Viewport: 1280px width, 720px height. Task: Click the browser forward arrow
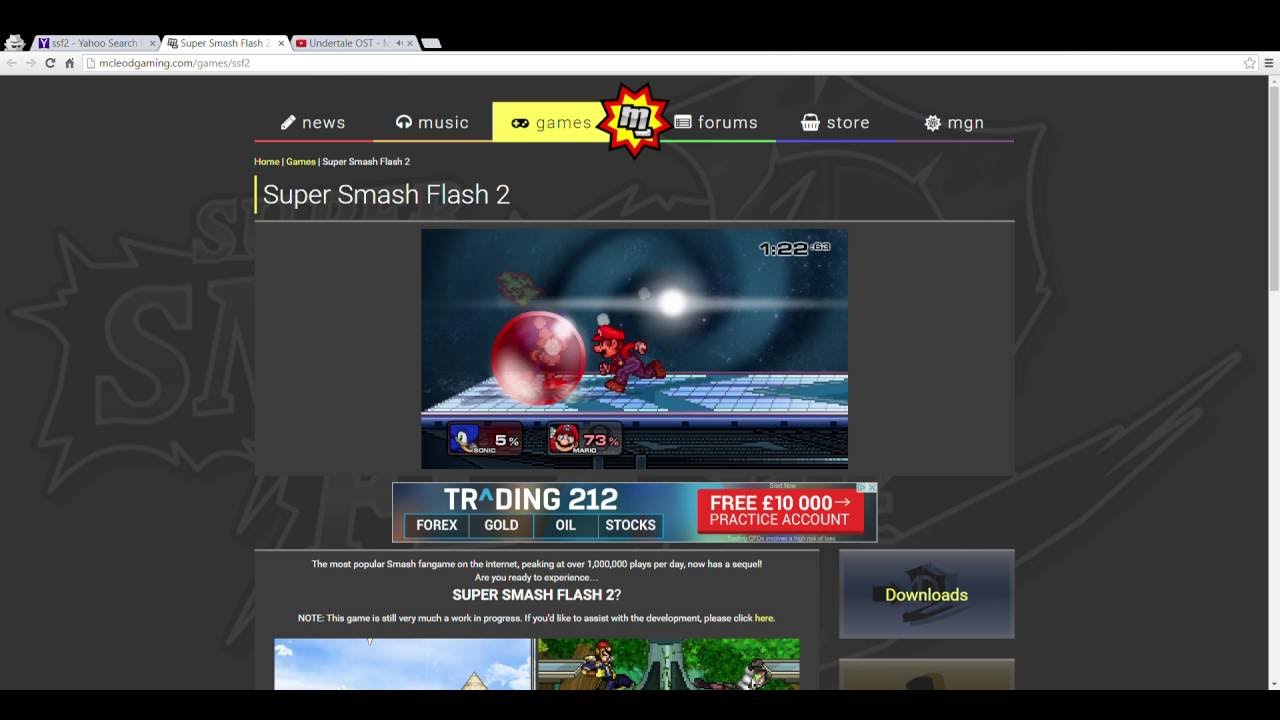[31, 63]
